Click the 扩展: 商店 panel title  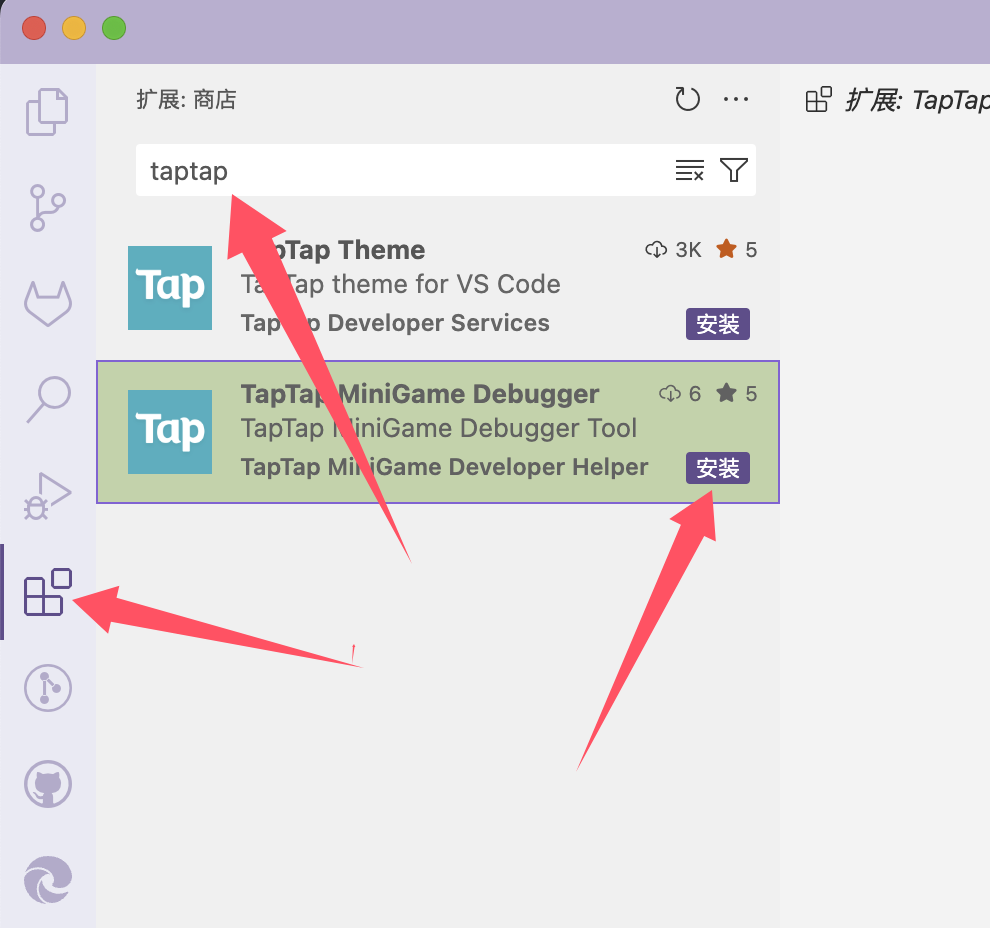pos(186,99)
